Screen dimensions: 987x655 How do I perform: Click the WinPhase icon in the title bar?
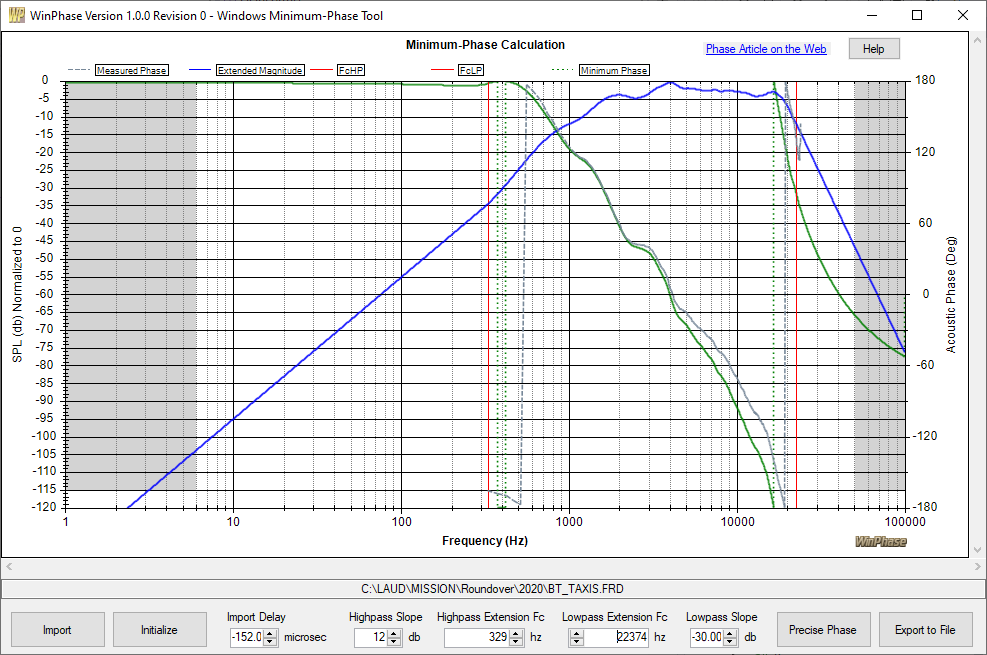(x=15, y=15)
